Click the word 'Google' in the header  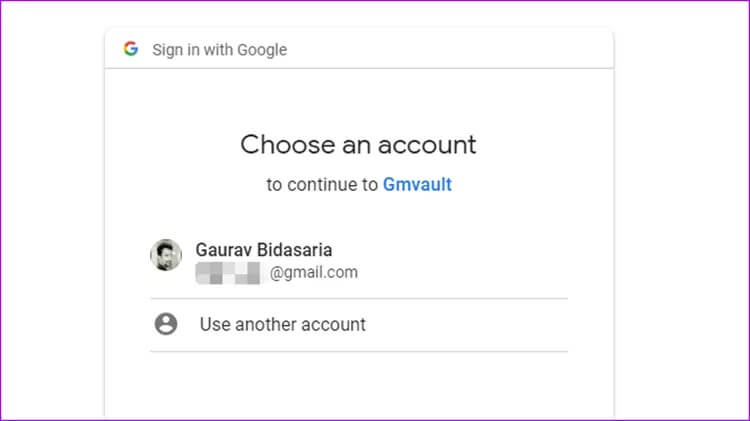pyautogui.click(x=262, y=50)
